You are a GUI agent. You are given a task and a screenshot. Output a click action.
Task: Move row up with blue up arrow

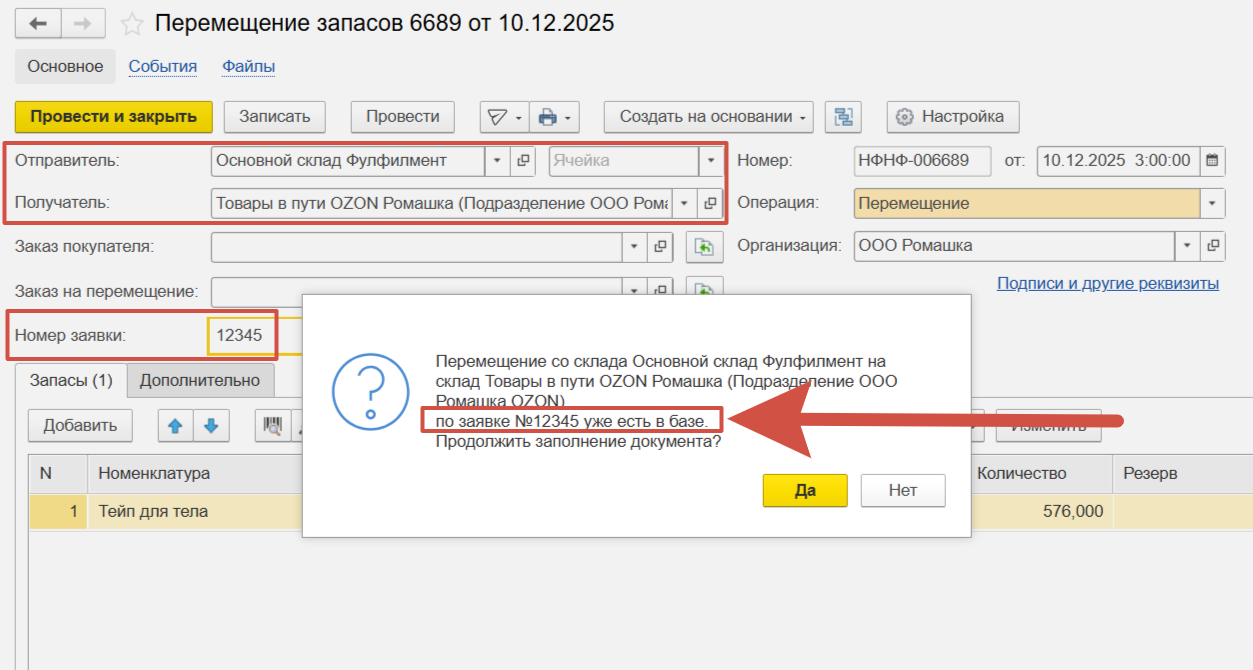175,425
